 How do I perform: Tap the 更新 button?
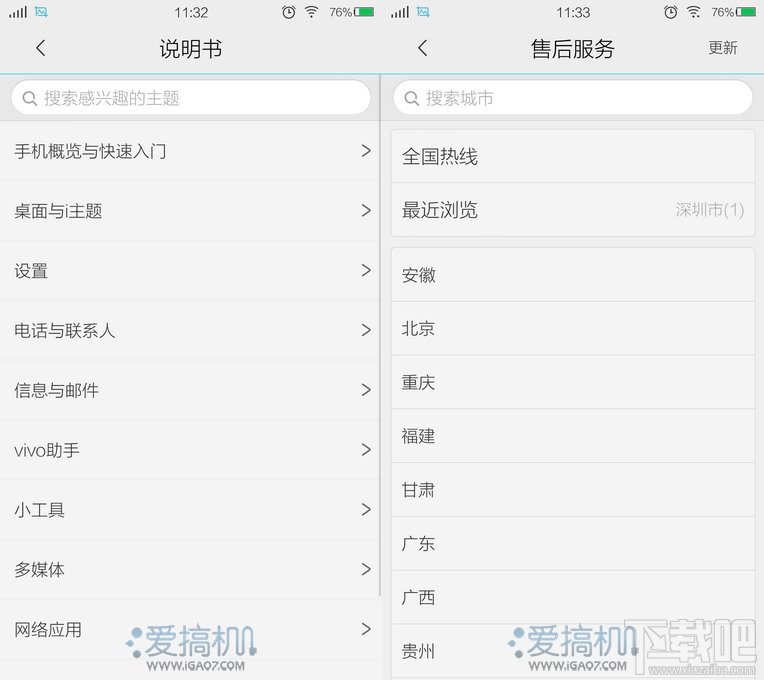click(x=723, y=48)
